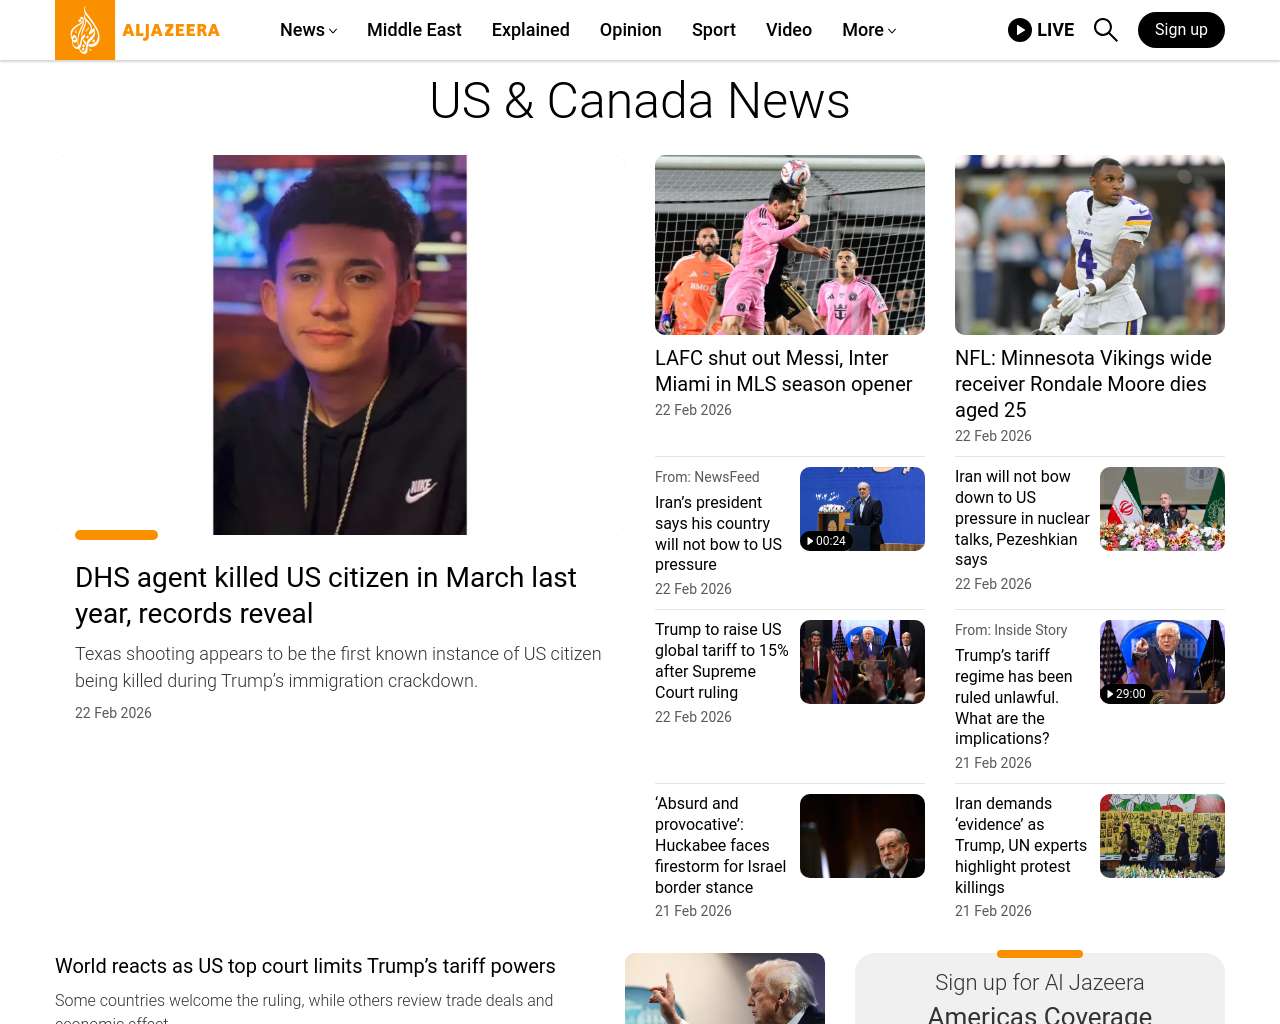Read the Huckabee Israel border stance article
Image resolution: width=1280 pixels, height=1024 pixels.
coord(721,845)
